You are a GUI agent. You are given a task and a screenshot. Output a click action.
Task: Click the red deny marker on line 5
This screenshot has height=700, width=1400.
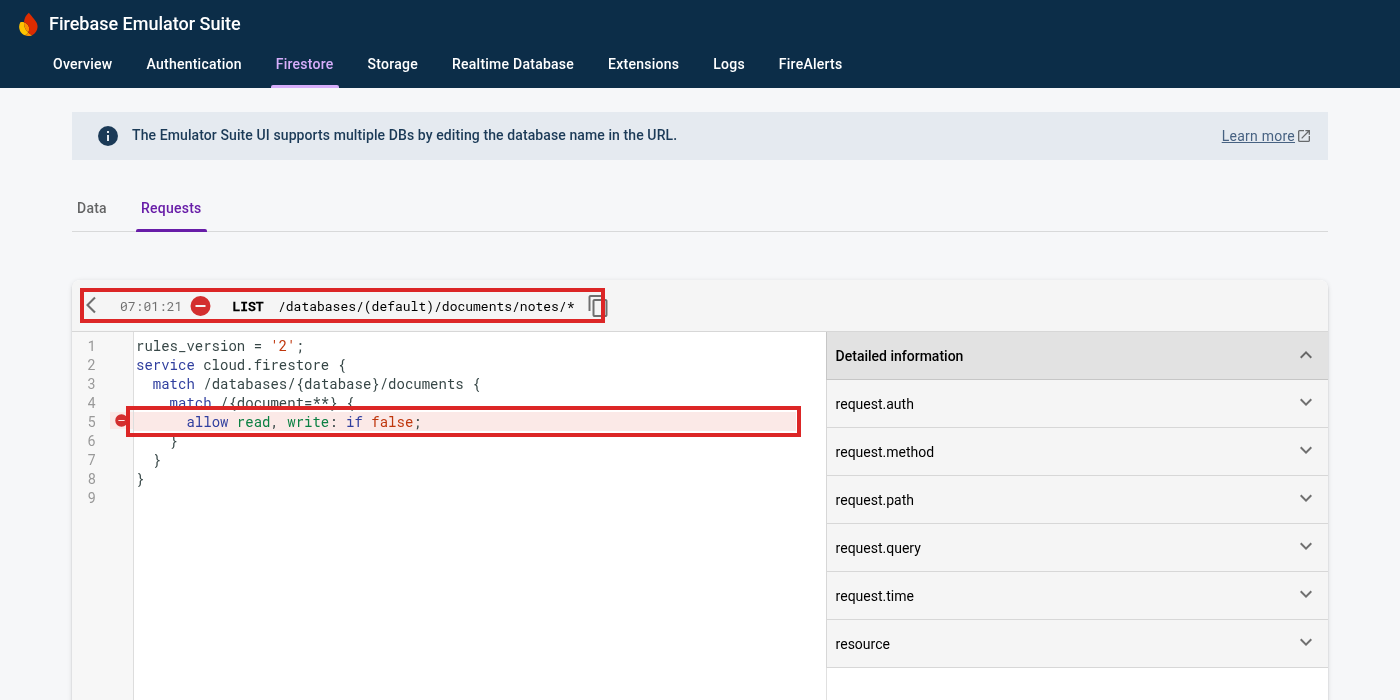pyautogui.click(x=121, y=421)
